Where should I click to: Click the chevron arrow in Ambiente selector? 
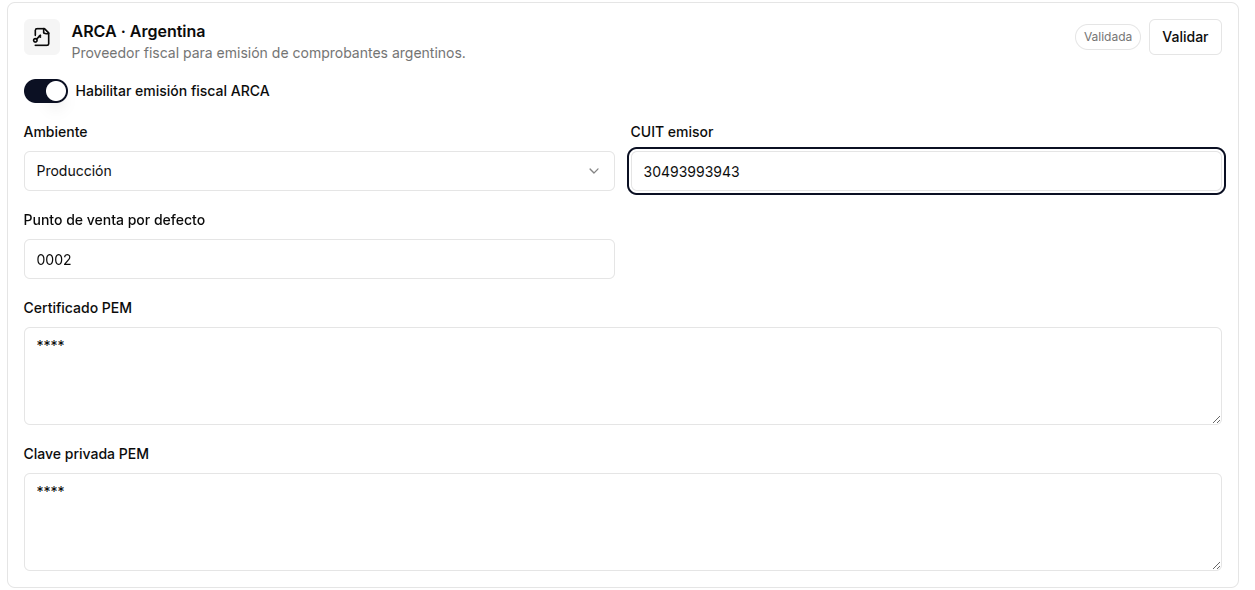pos(594,171)
